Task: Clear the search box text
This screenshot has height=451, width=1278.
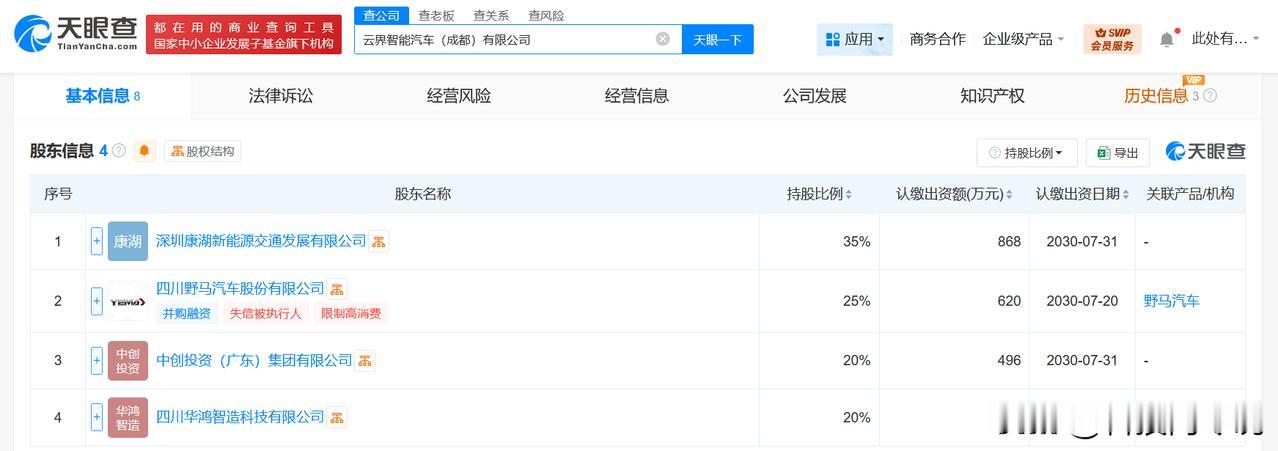Action: pyautogui.click(x=663, y=39)
